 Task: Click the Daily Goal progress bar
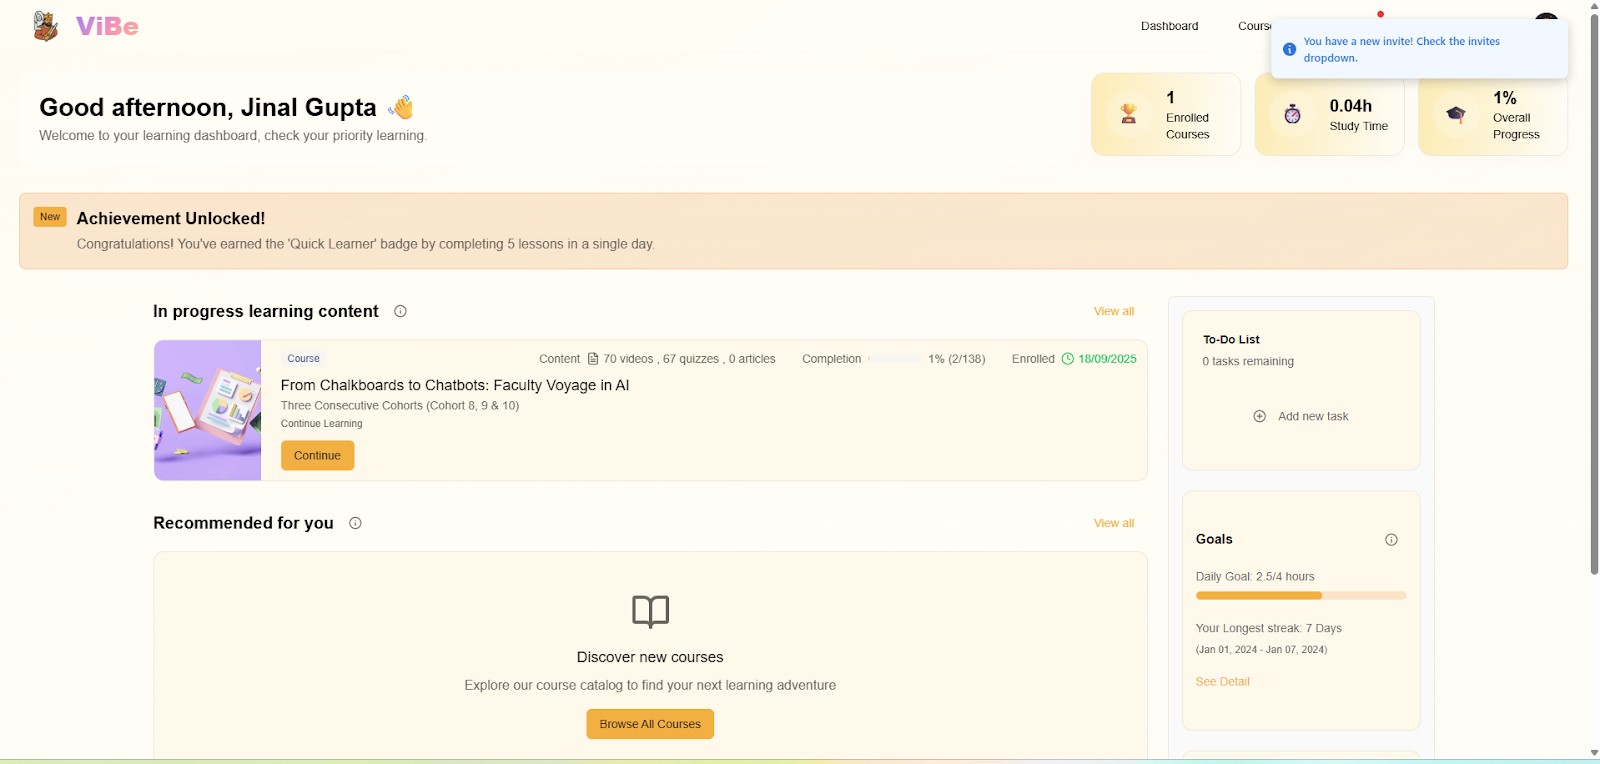tap(1300, 596)
